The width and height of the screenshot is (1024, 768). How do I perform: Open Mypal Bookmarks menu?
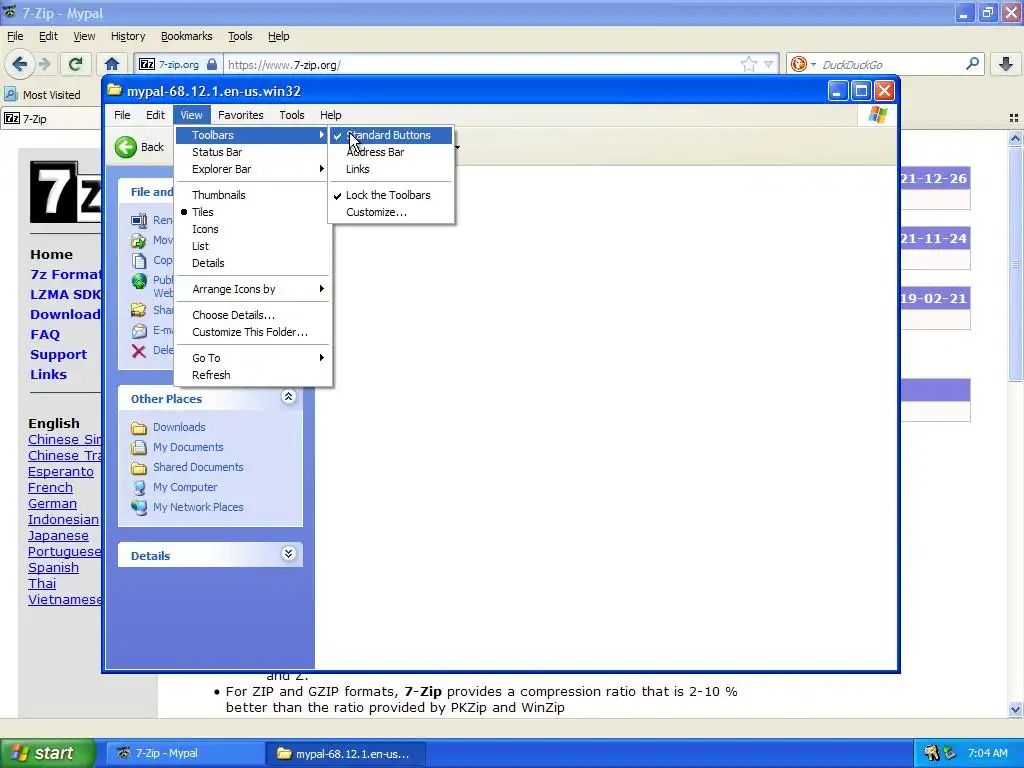[x=187, y=36]
